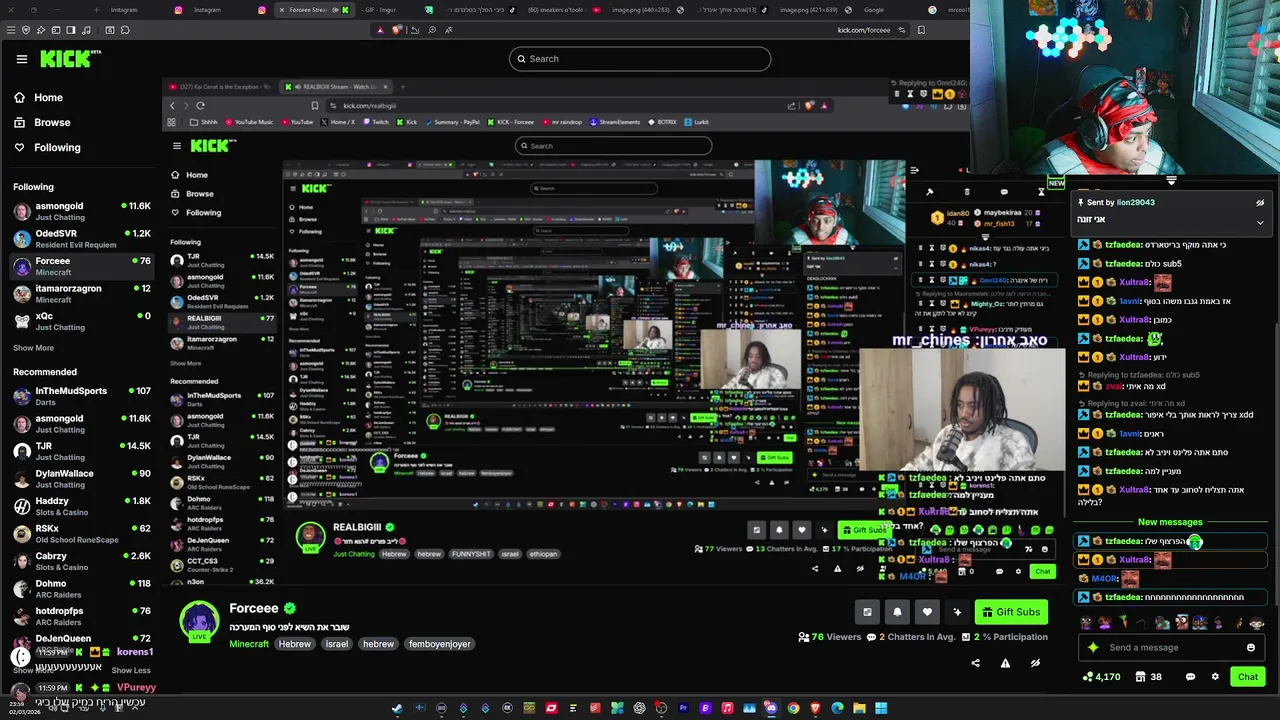The height and width of the screenshot is (720, 1280).
Task: Open the hotdropfps recommended channel
Action: pos(80,616)
